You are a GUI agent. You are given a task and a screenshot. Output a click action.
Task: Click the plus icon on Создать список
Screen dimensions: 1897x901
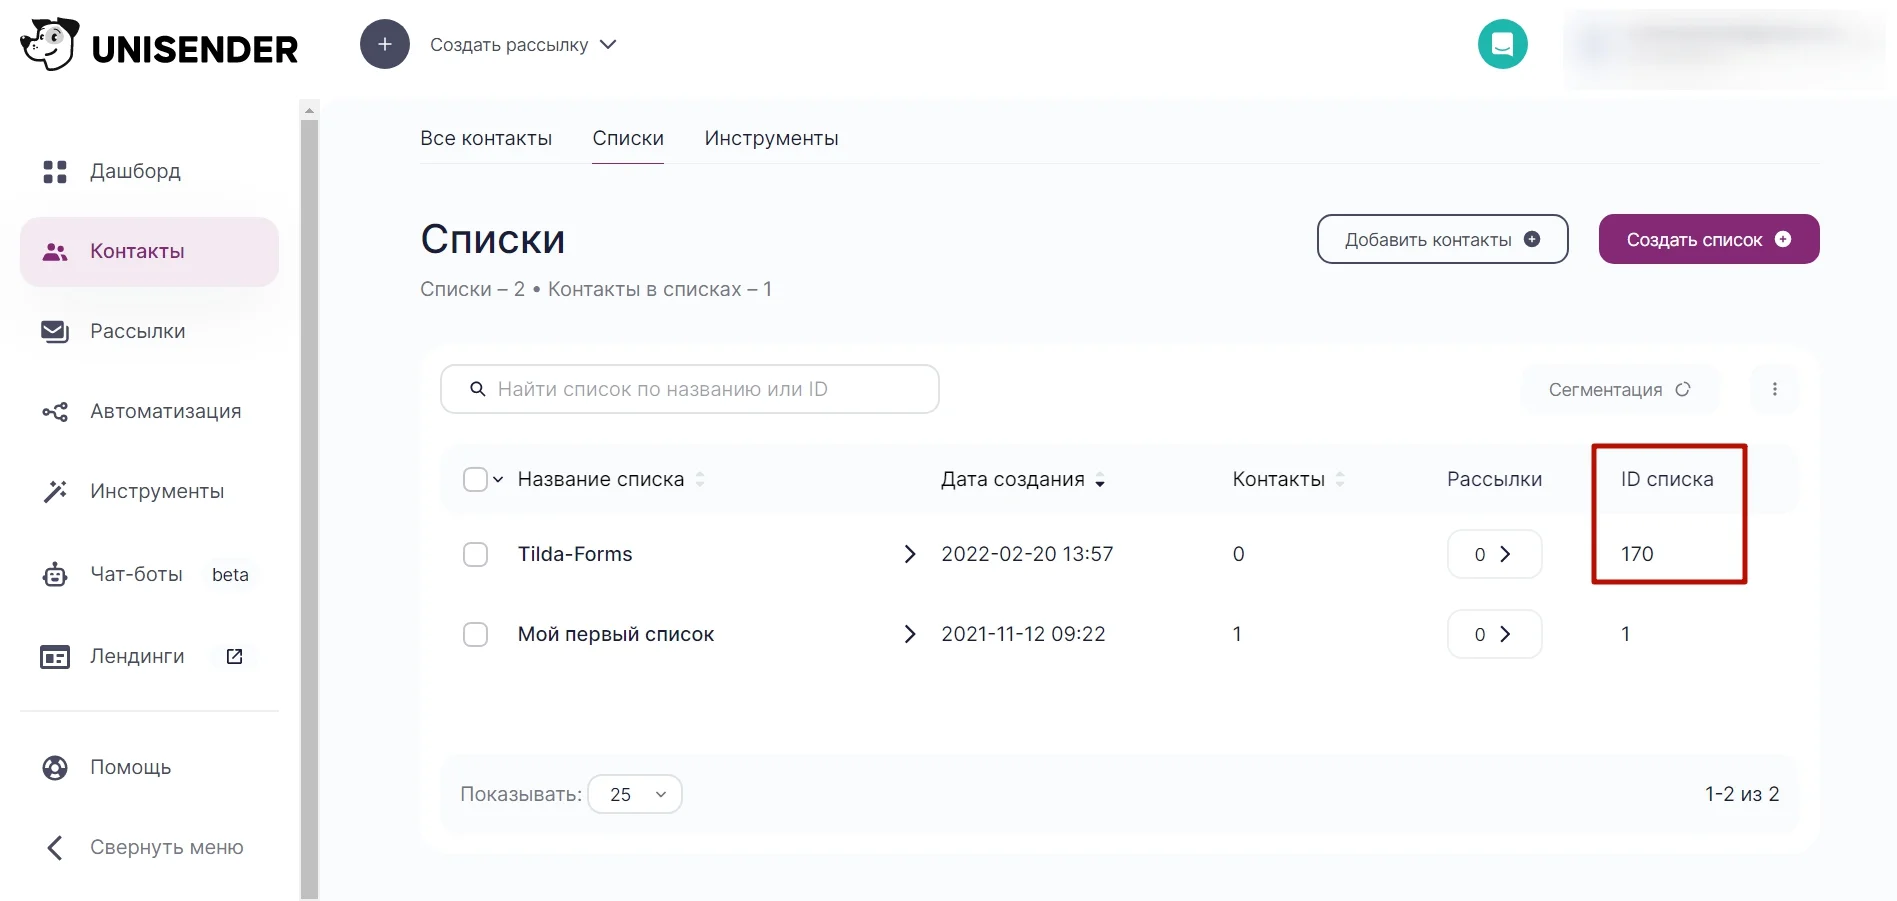pos(1783,239)
